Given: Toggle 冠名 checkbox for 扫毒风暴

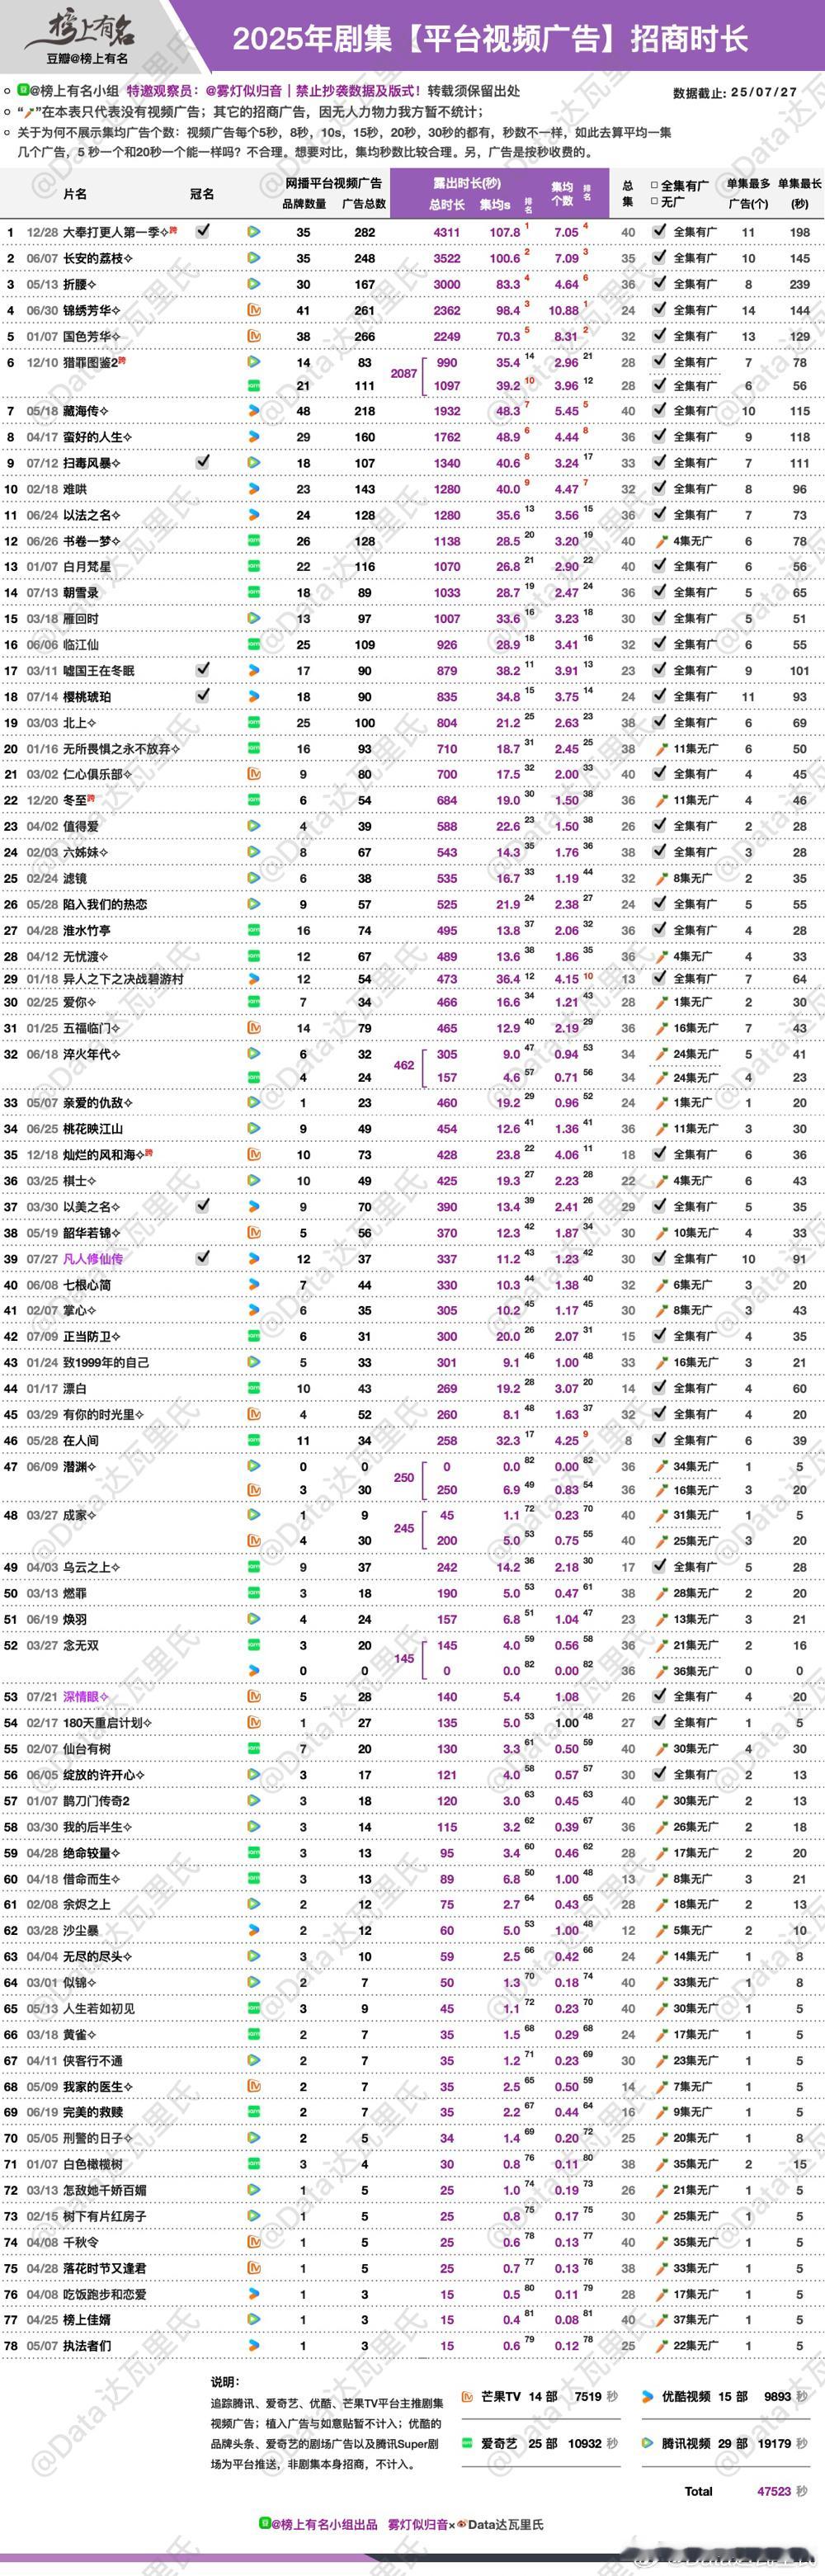Looking at the screenshot, I should point(203,461).
